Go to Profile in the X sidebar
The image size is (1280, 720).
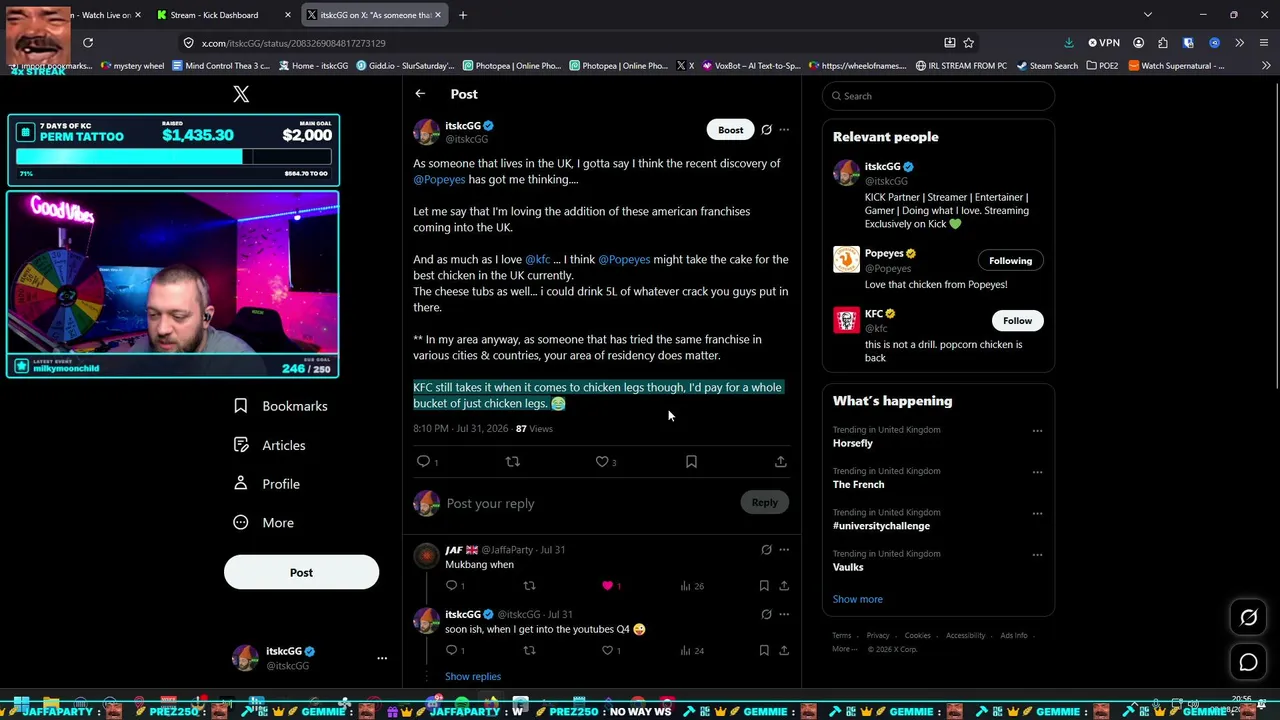point(267,484)
